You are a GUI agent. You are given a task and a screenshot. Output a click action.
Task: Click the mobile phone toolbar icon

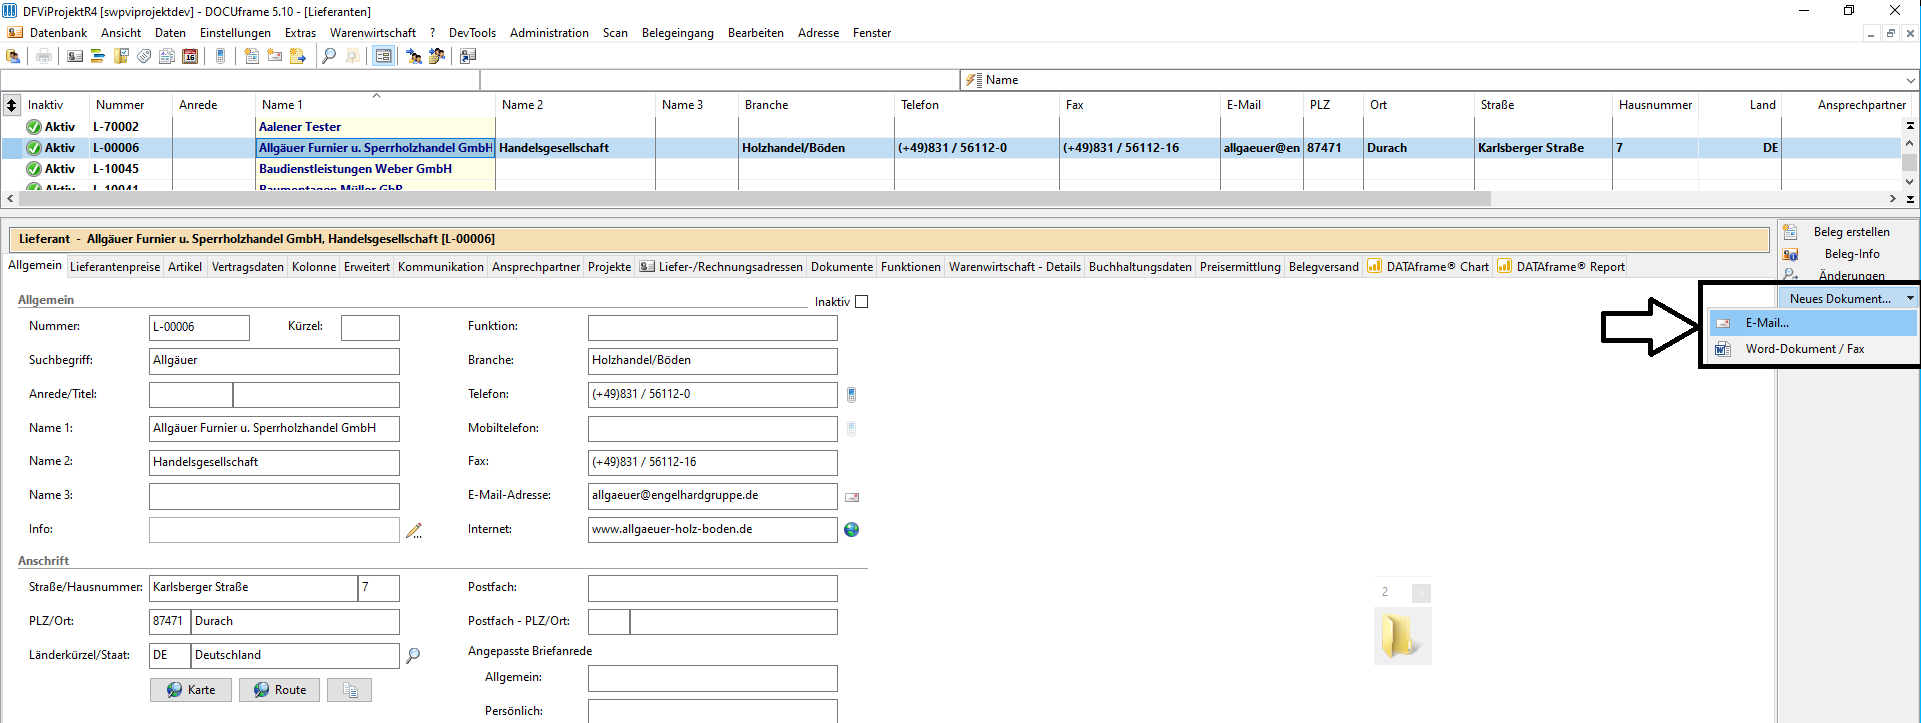(x=220, y=56)
